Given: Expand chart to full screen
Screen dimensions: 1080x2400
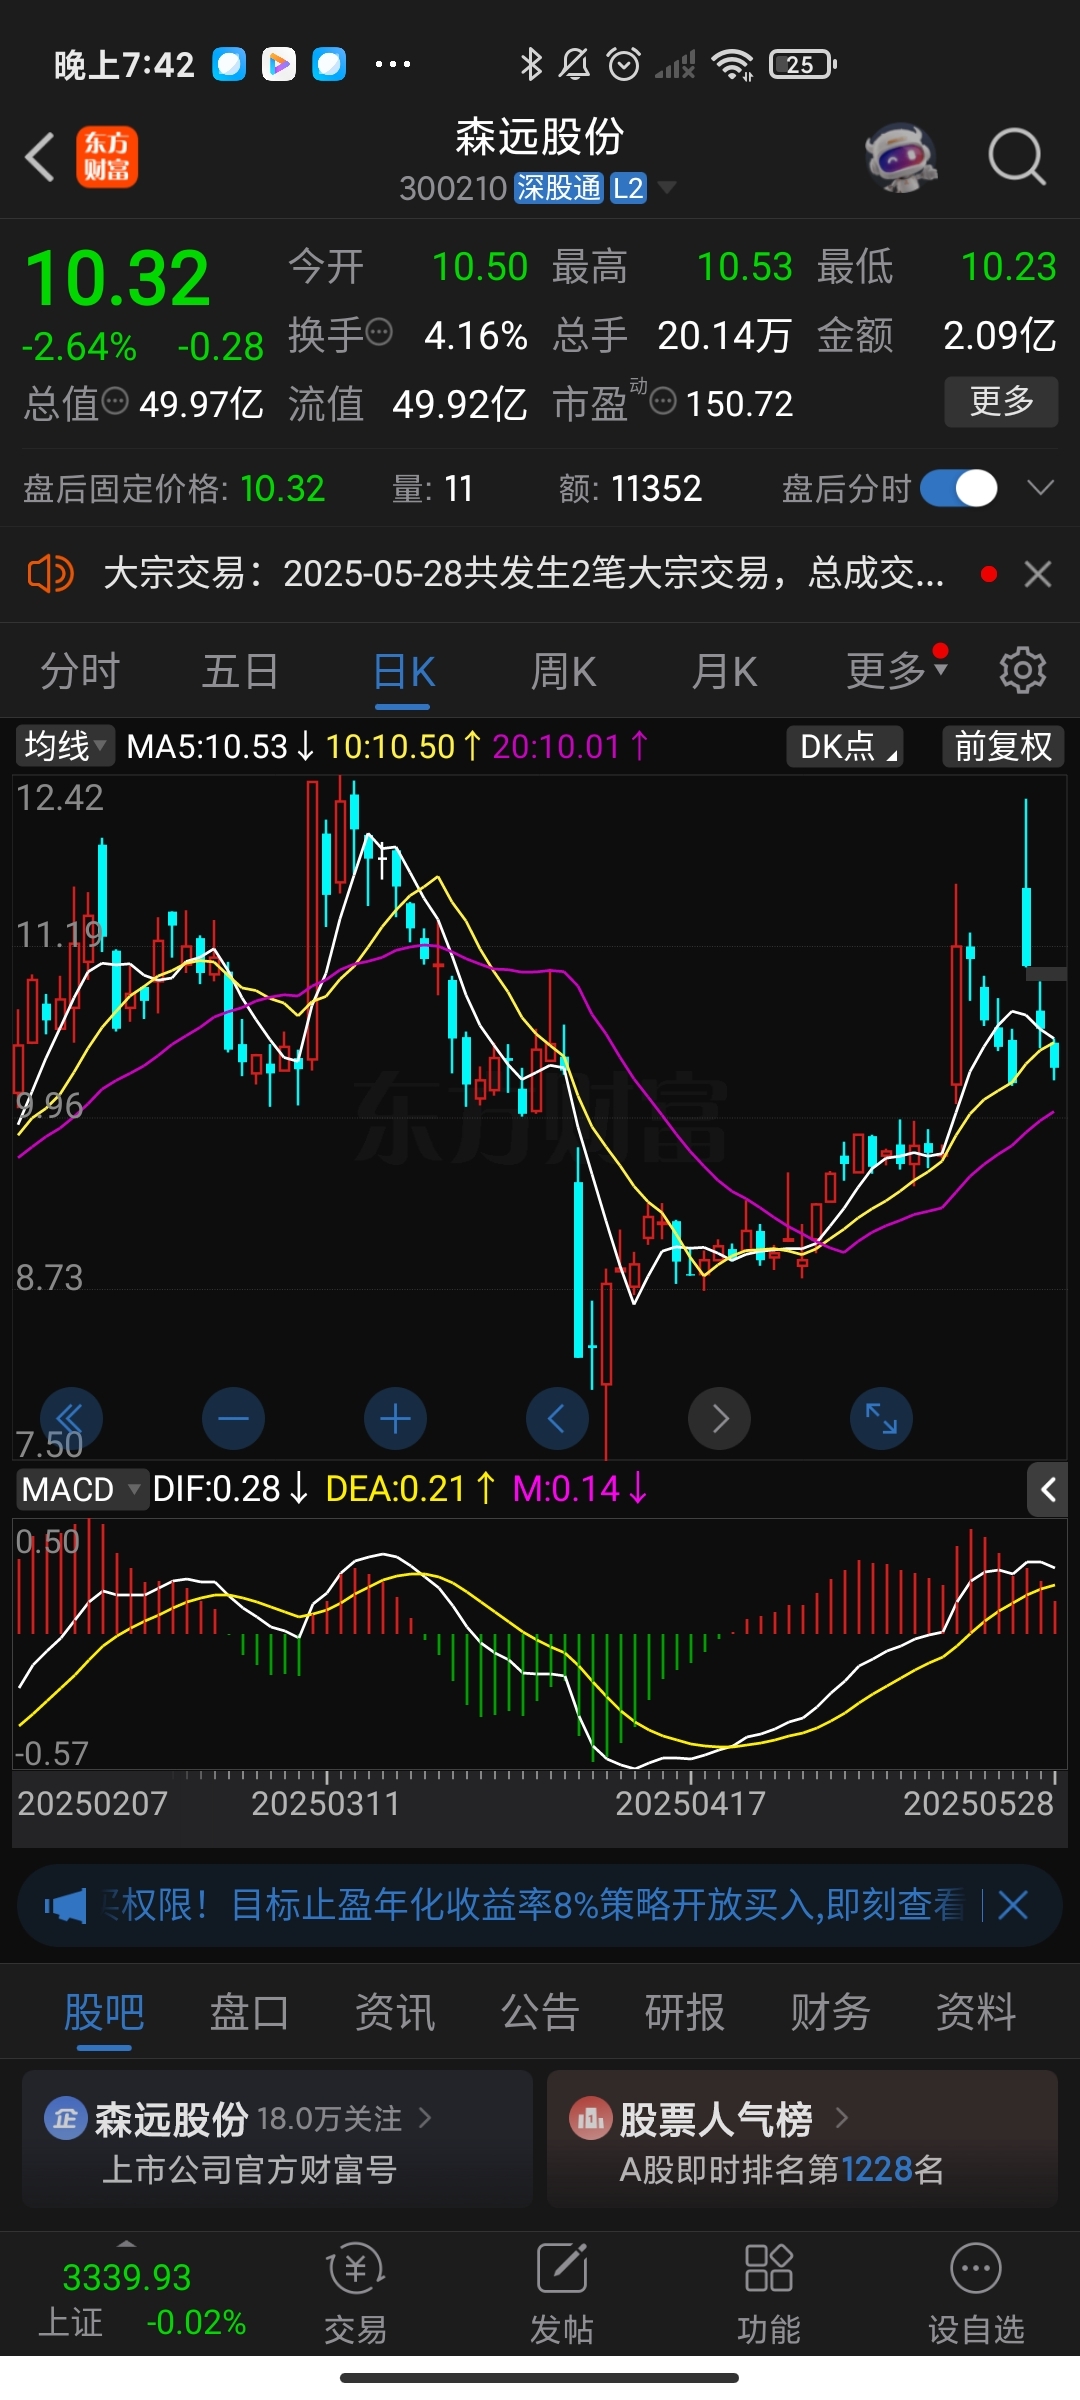Looking at the screenshot, I should click(x=881, y=1418).
